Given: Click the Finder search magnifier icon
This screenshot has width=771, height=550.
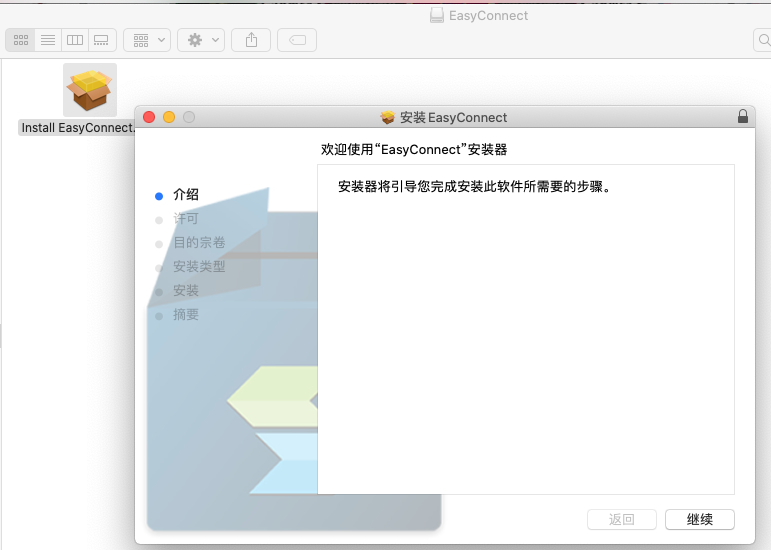Looking at the screenshot, I should 763,40.
